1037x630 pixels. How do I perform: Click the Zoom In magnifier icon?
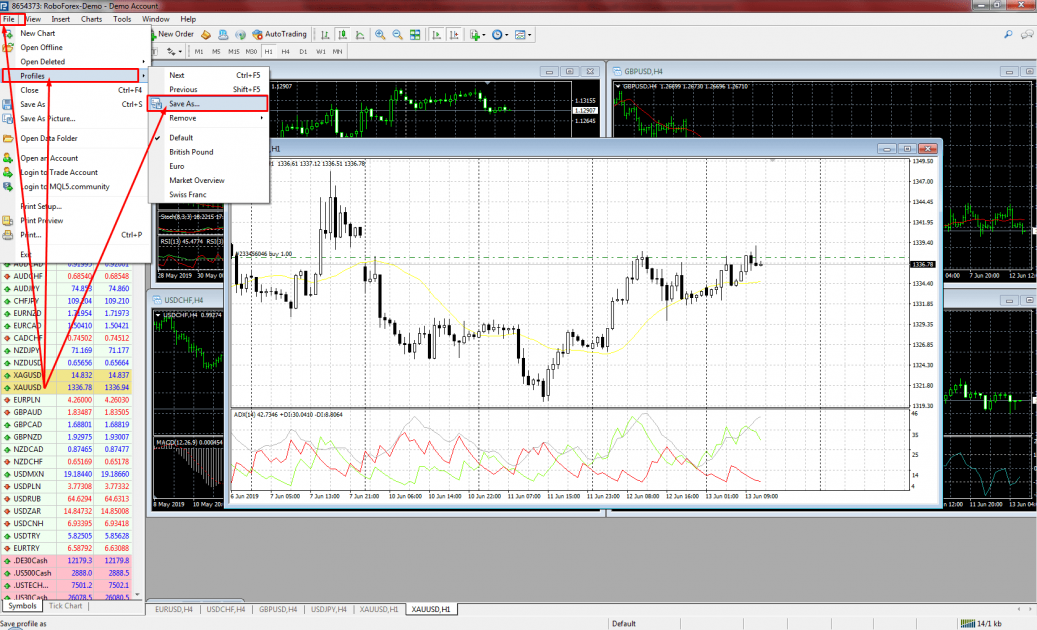(380, 34)
